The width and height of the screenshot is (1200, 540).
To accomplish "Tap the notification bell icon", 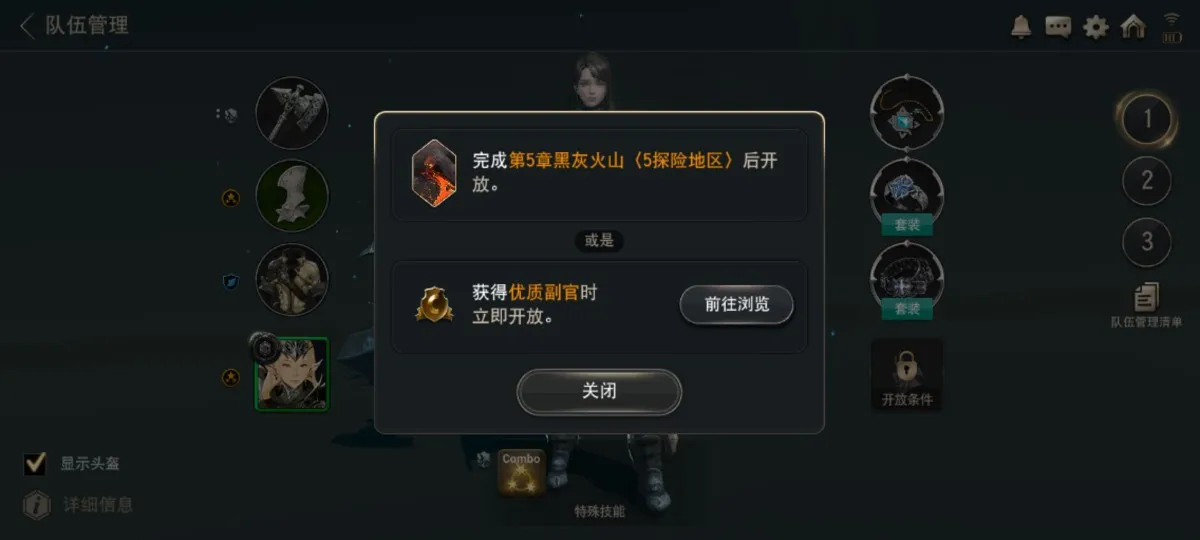I will tap(1021, 27).
